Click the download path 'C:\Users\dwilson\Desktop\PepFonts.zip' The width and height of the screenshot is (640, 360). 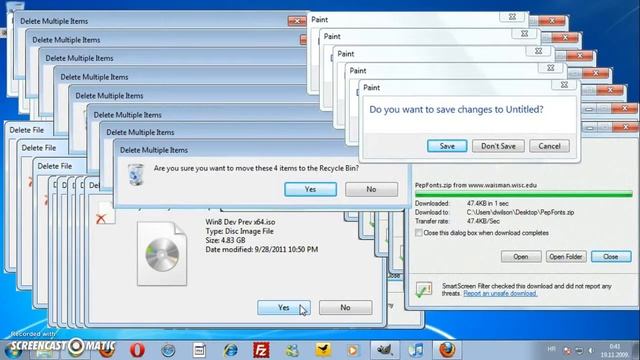click(520, 212)
